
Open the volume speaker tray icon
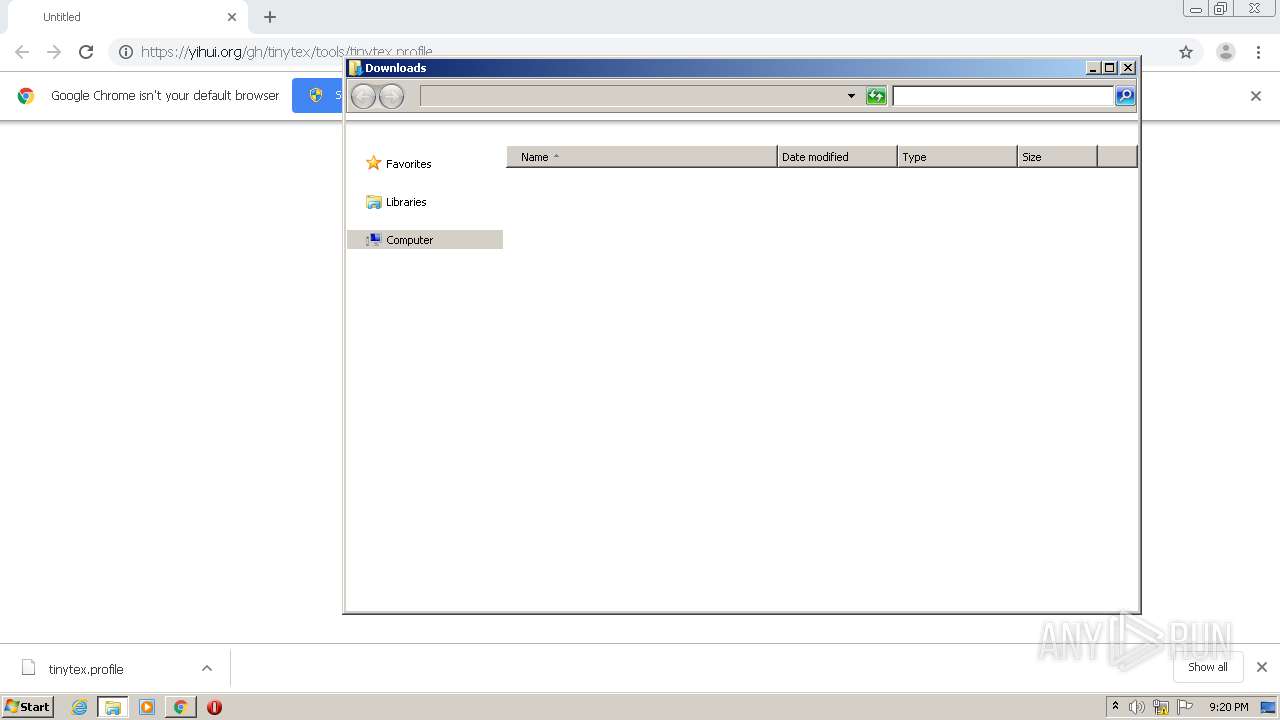(1137, 707)
